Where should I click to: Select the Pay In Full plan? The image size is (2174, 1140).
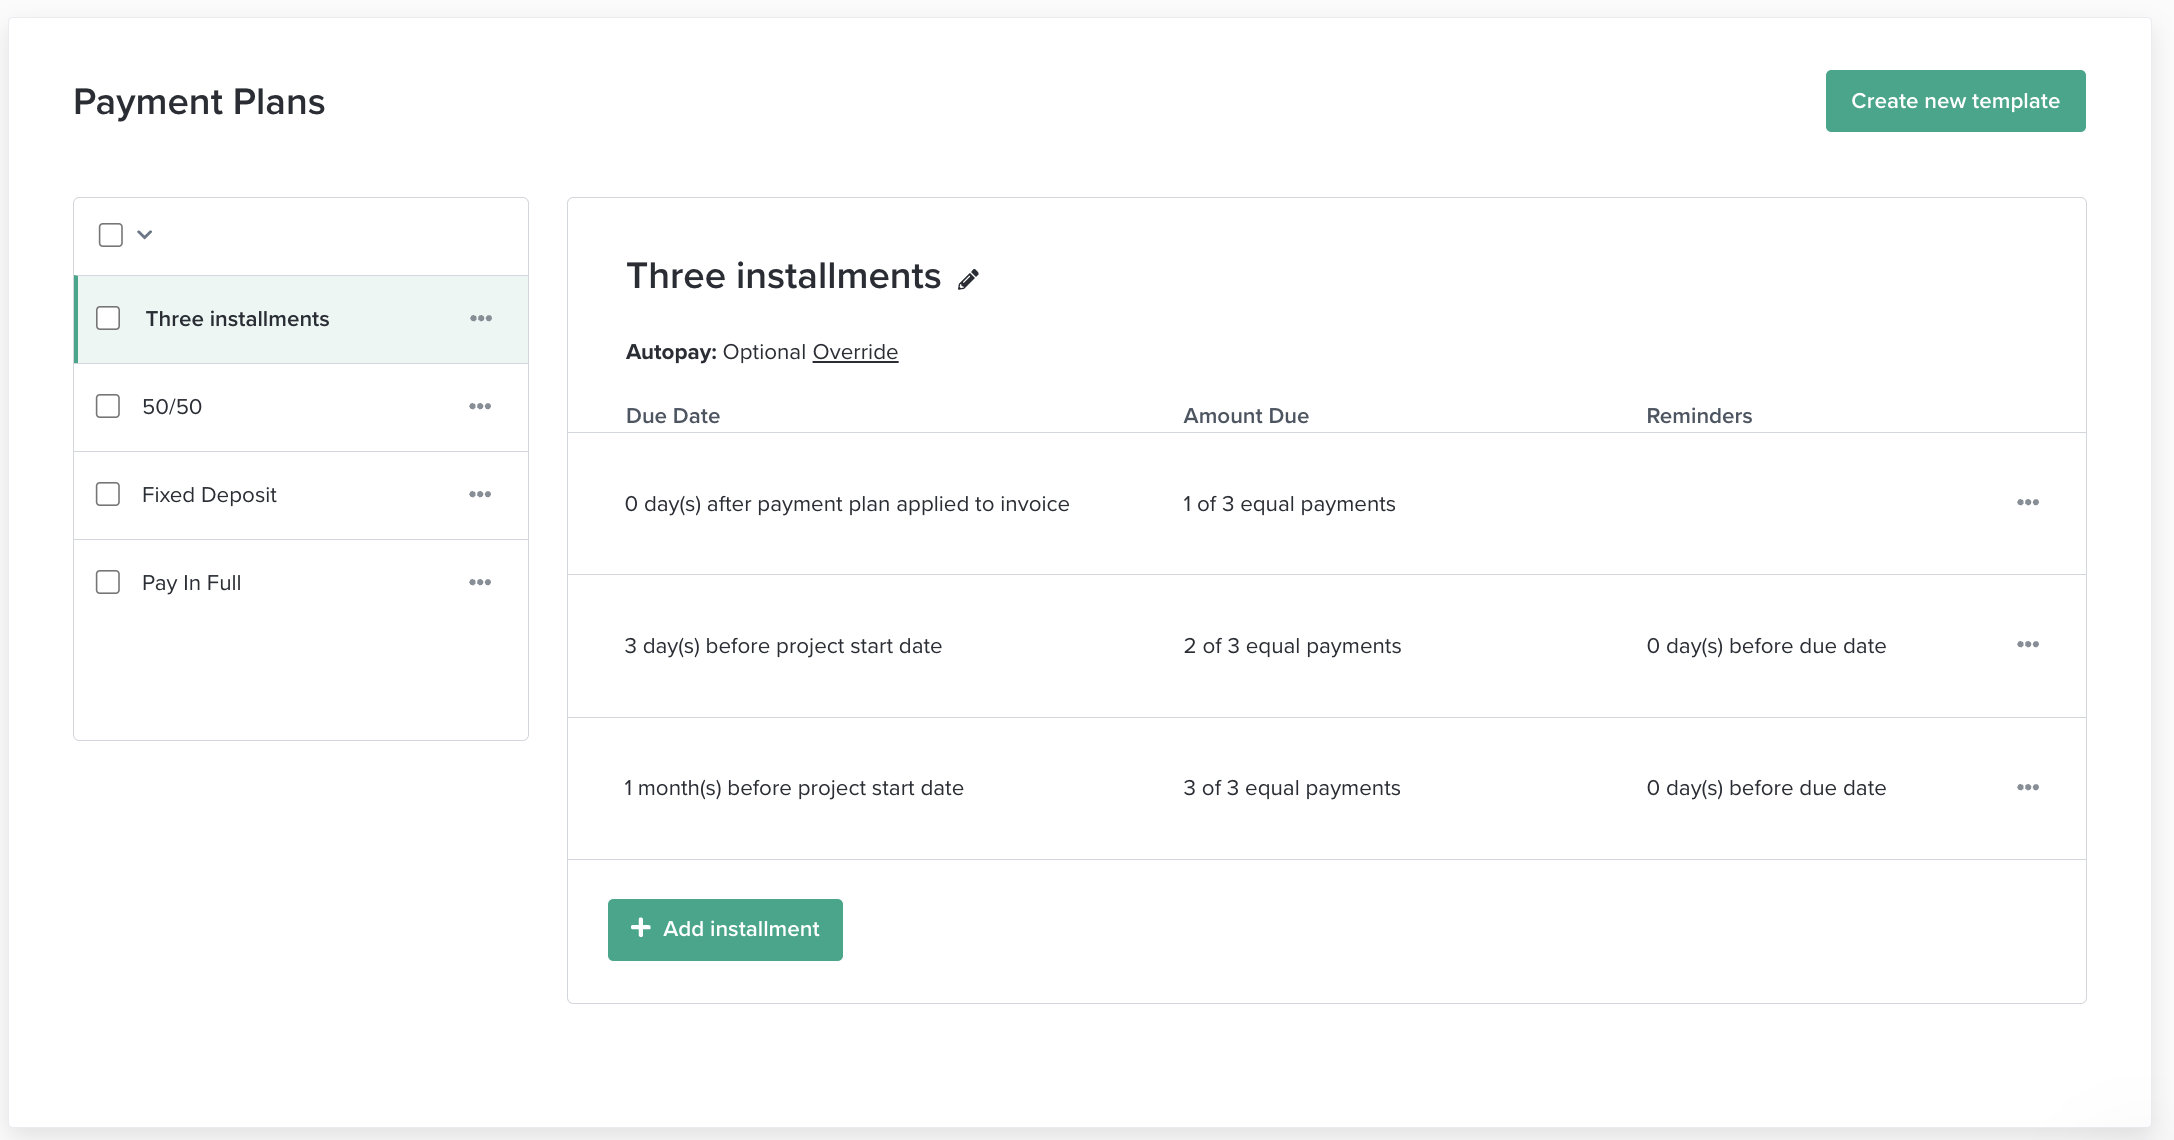coord(192,583)
